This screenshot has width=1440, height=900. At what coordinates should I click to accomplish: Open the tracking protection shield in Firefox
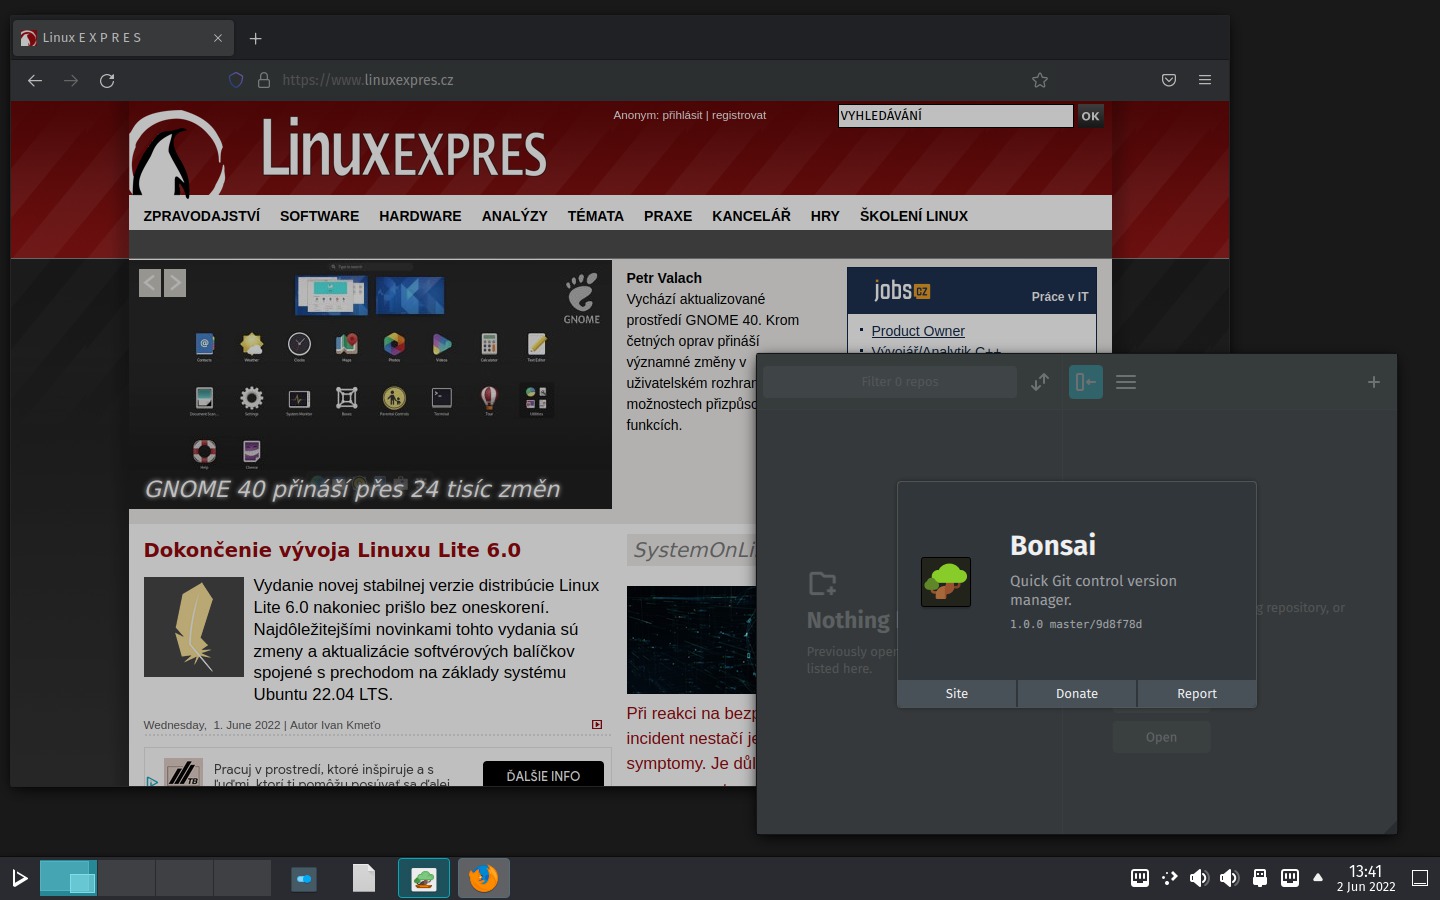(x=236, y=80)
